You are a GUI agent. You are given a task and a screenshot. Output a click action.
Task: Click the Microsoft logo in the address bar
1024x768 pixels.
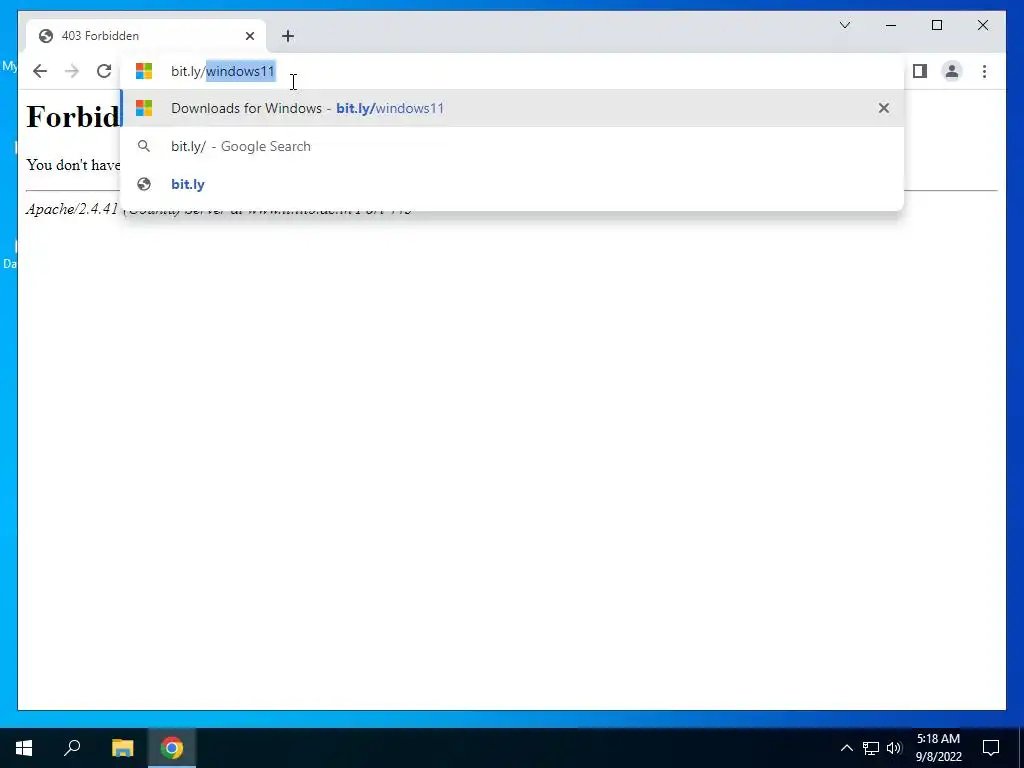tap(144, 71)
